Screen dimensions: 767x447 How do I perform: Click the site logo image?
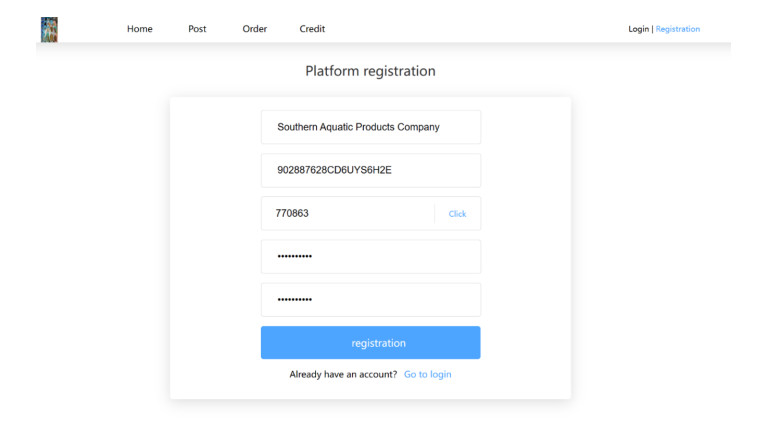49,29
